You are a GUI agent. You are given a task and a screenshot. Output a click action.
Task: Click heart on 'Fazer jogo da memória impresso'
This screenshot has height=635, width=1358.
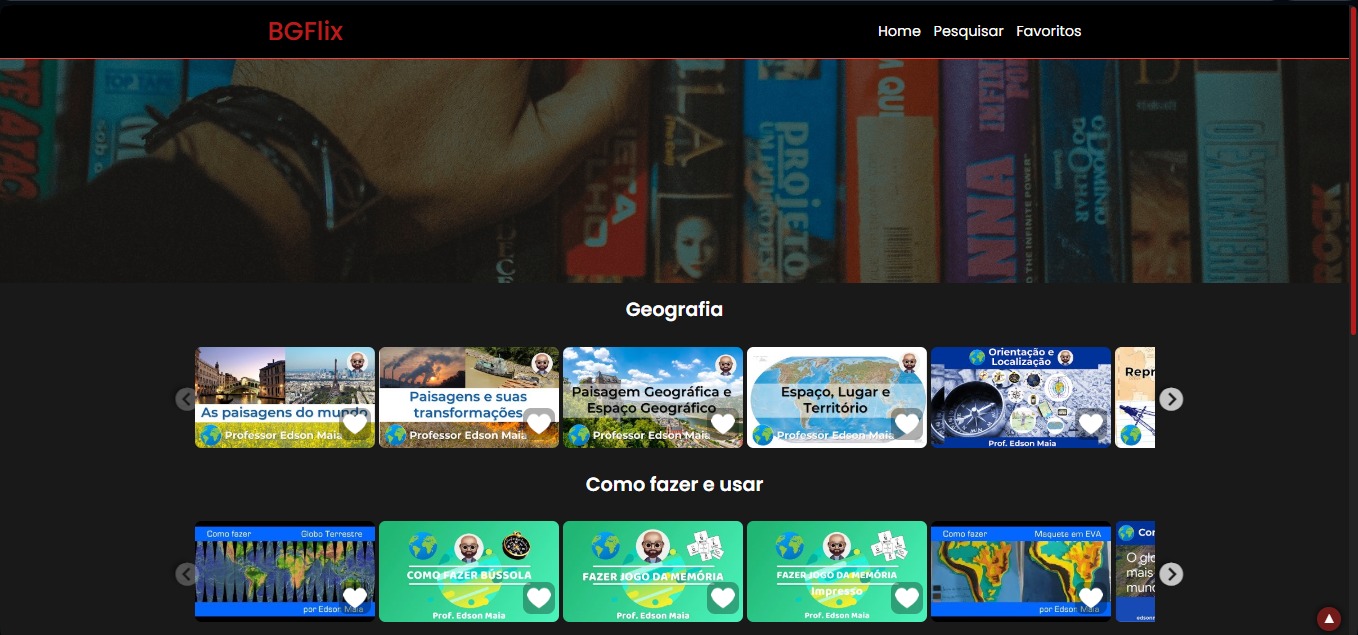907,597
